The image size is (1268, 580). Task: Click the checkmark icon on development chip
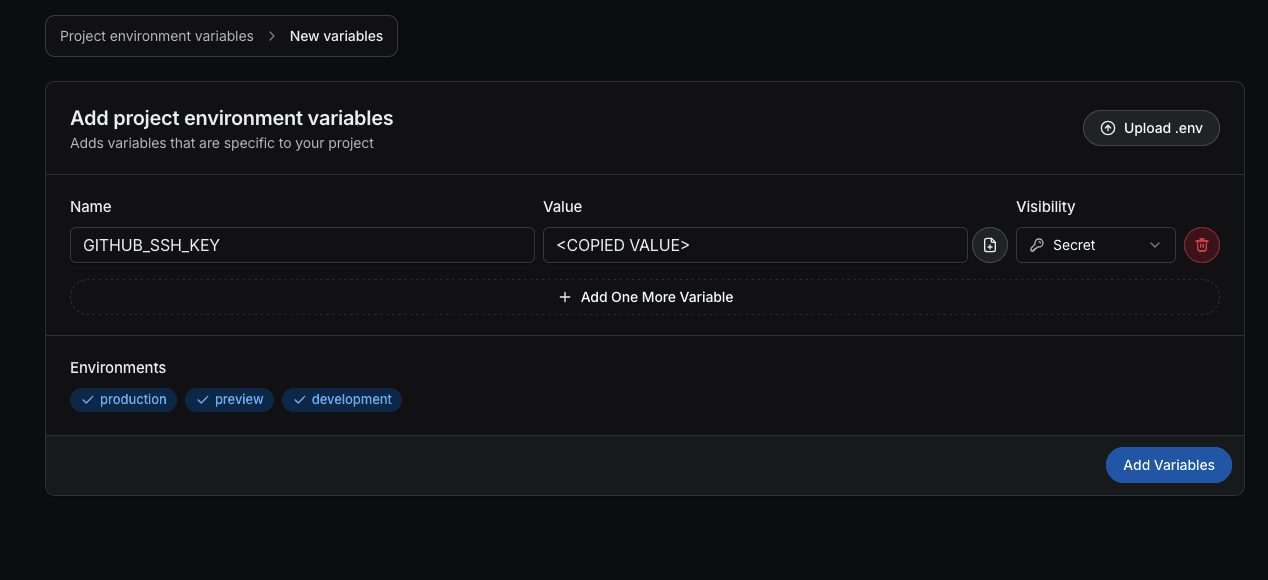[x=299, y=400]
